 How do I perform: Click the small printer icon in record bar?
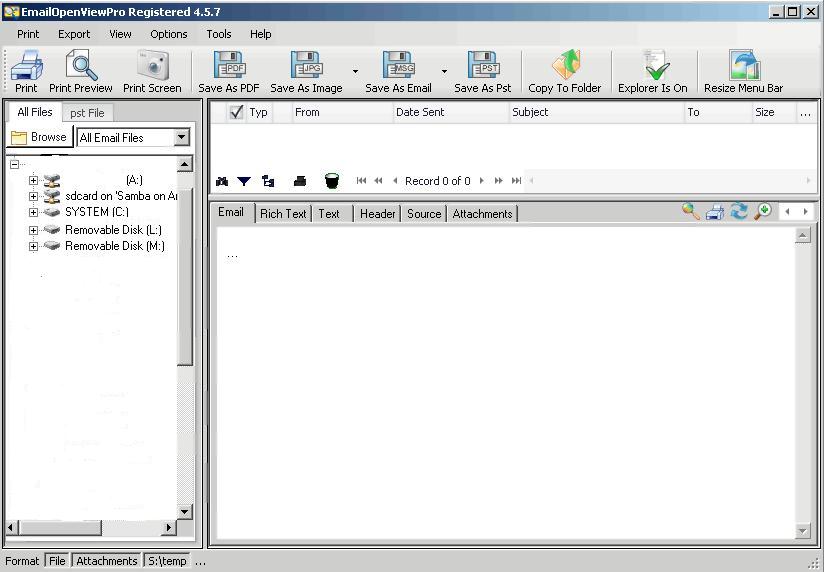point(300,181)
